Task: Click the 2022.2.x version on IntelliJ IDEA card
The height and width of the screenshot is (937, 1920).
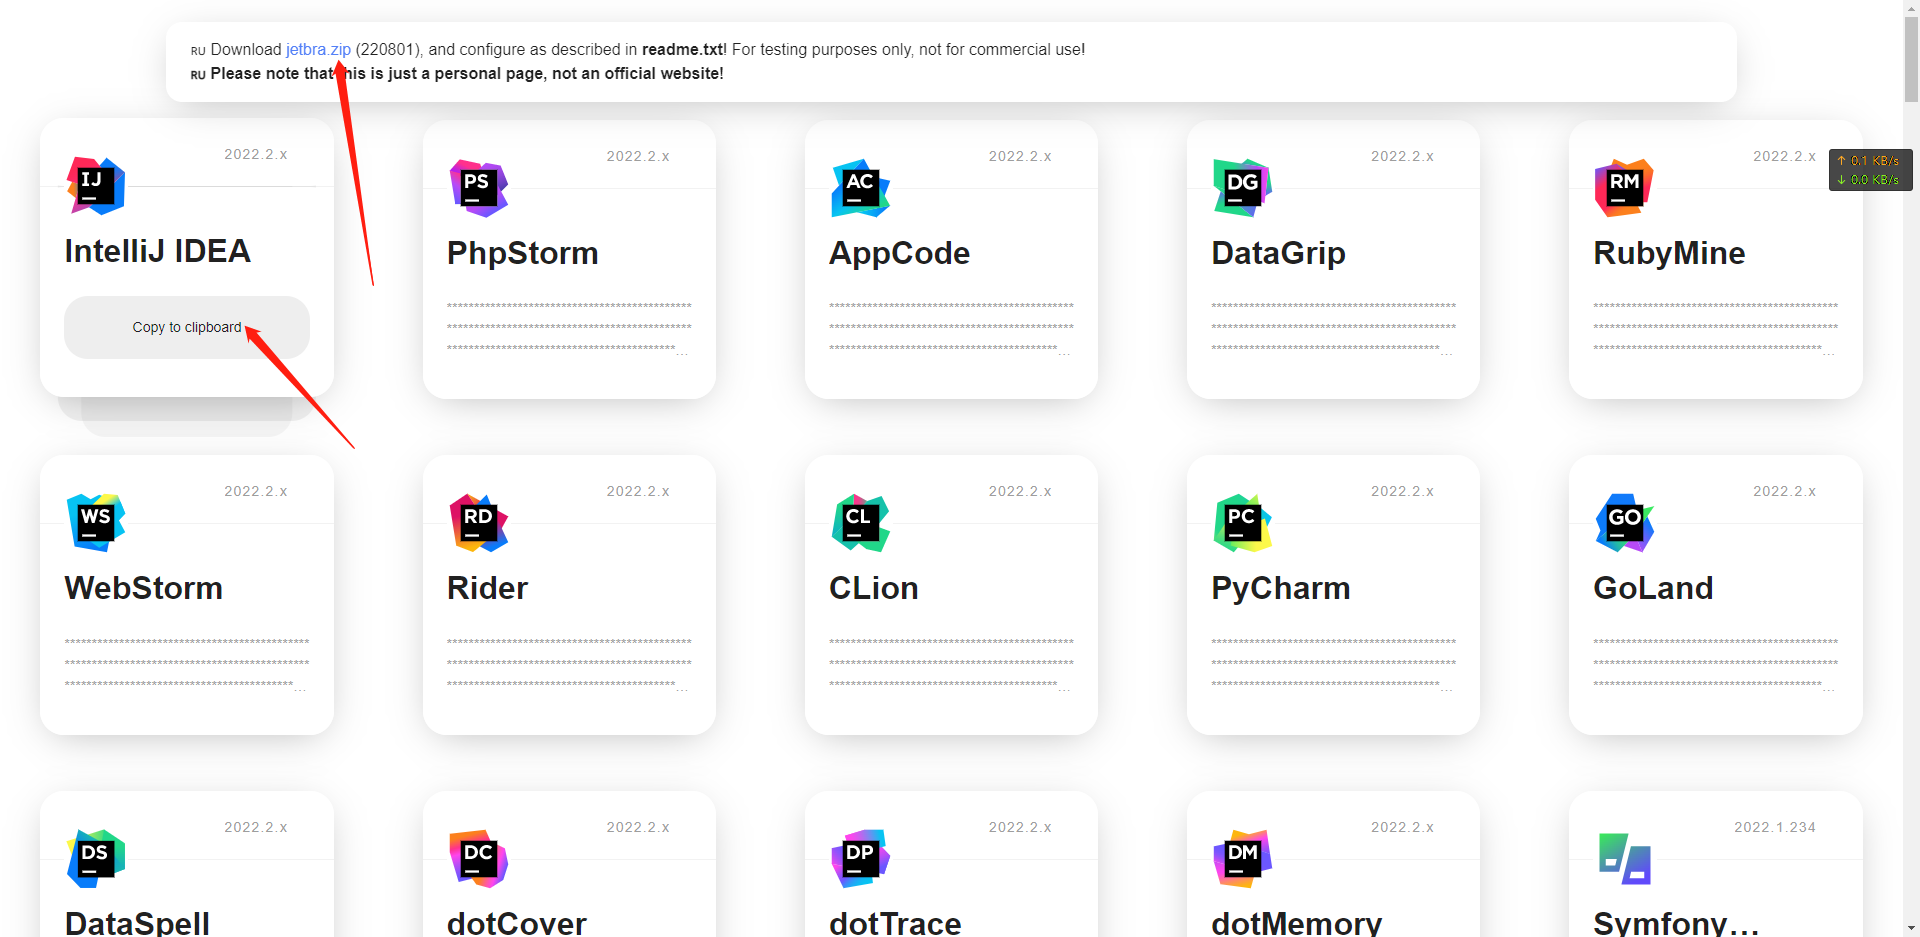Action: click(256, 154)
